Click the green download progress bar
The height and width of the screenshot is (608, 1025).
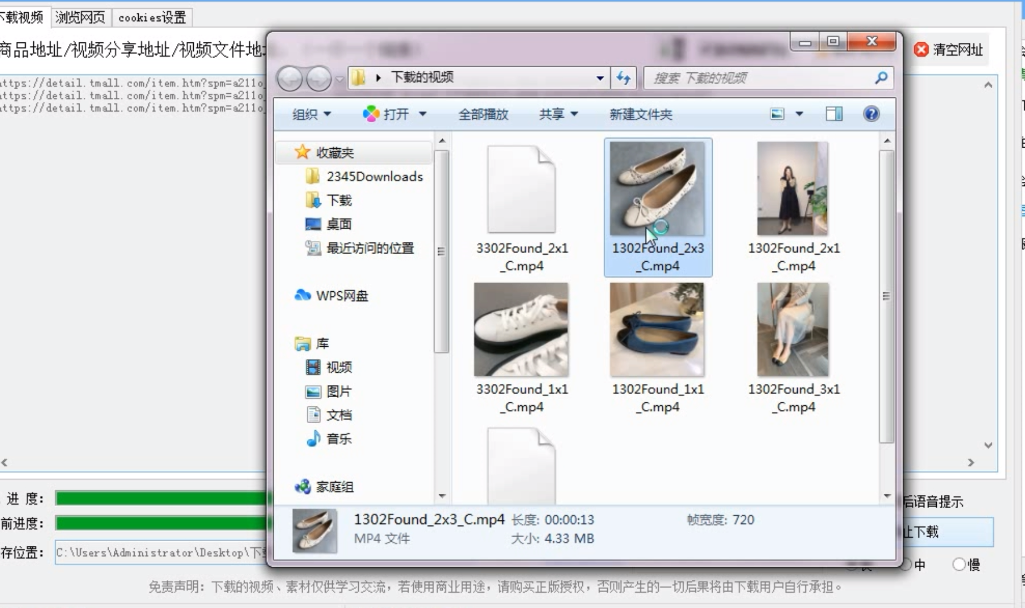[x=160, y=497]
